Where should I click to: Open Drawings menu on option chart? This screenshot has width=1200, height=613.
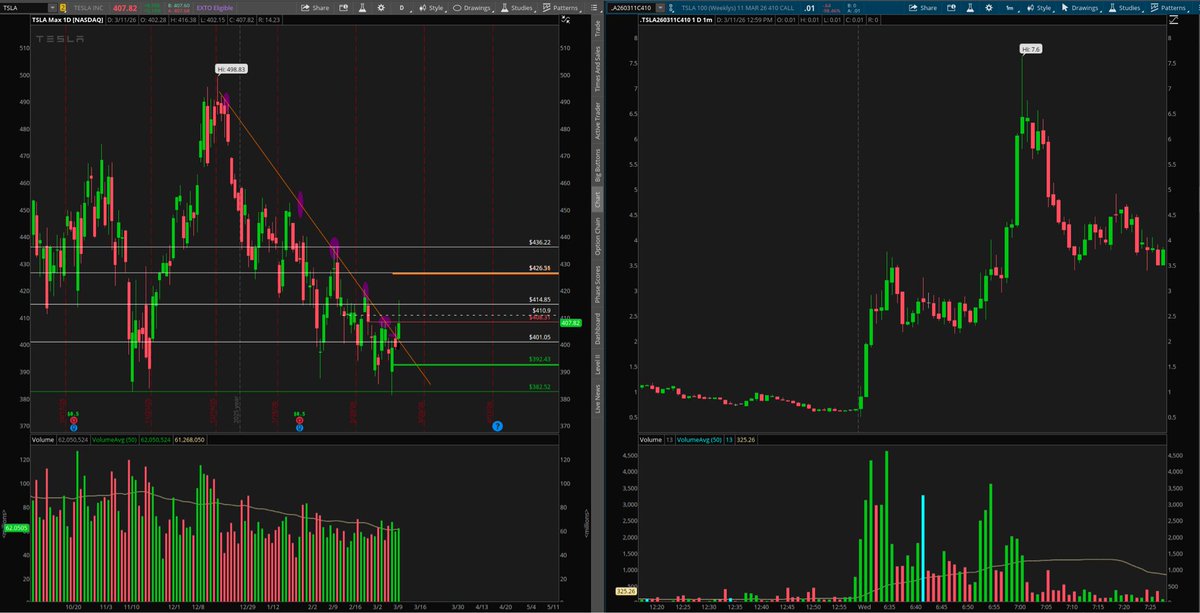[1080, 8]
